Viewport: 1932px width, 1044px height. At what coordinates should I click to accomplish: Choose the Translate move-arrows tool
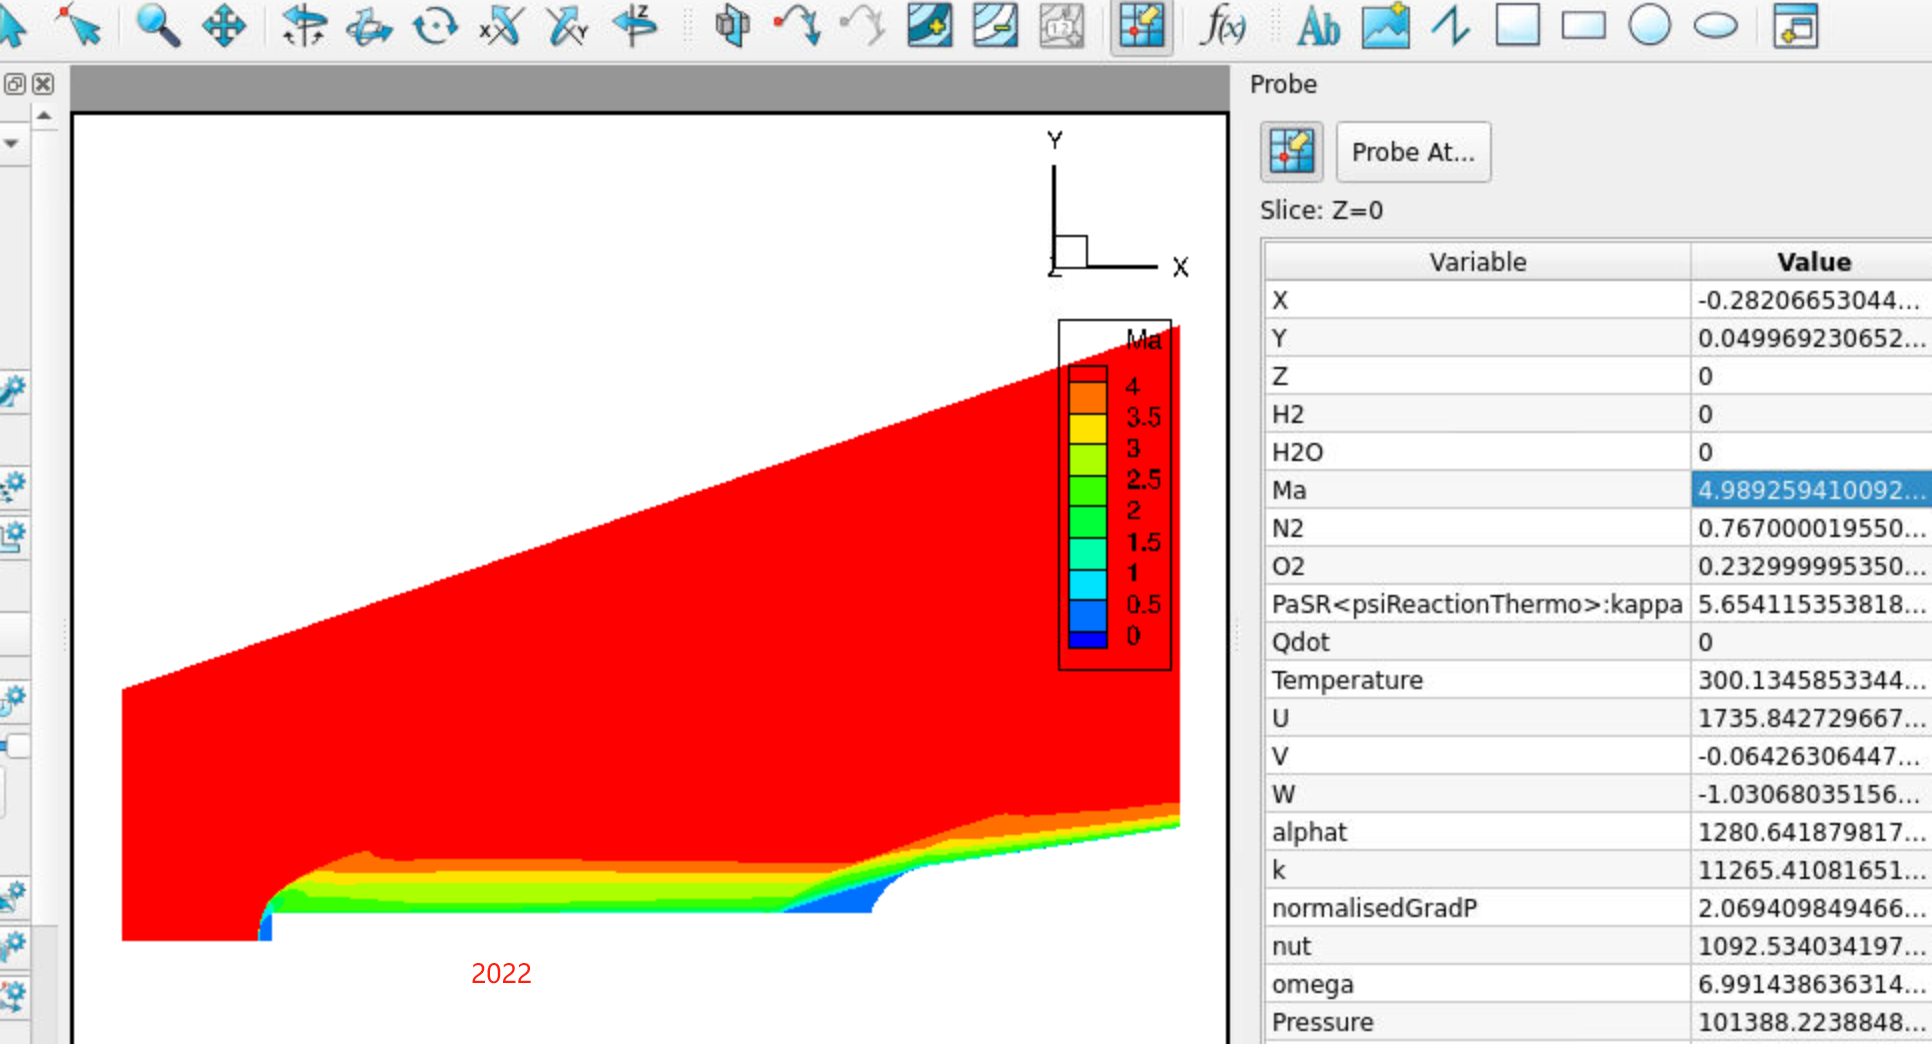click(x=224, y=25)
